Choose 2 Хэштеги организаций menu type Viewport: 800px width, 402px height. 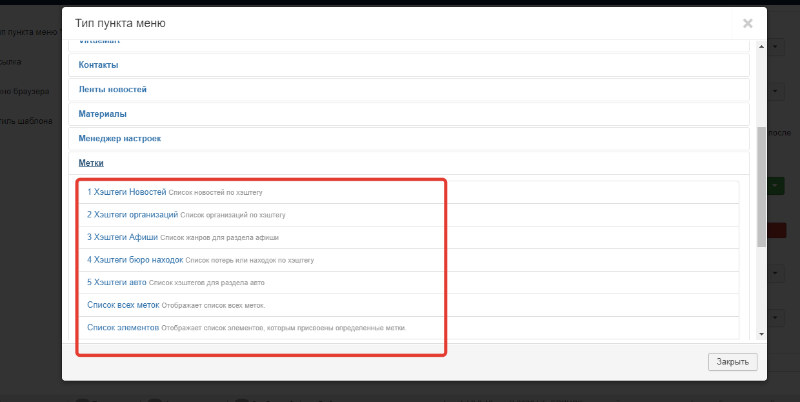click(132, 214)
